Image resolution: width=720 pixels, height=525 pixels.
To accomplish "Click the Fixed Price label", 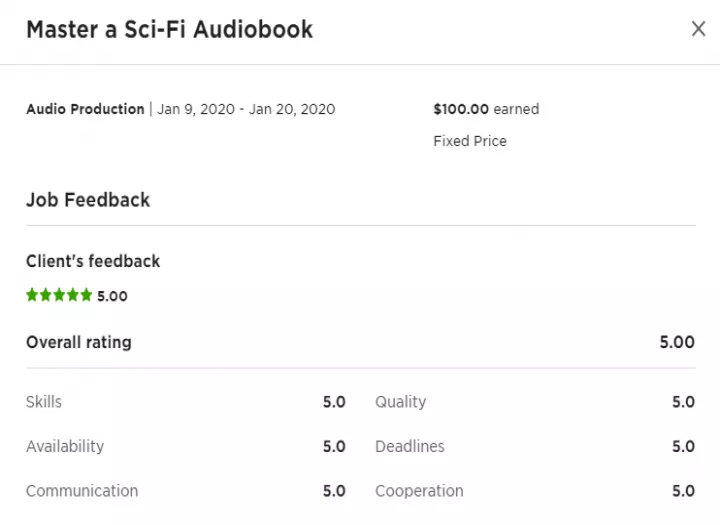I will coord(470,141).
